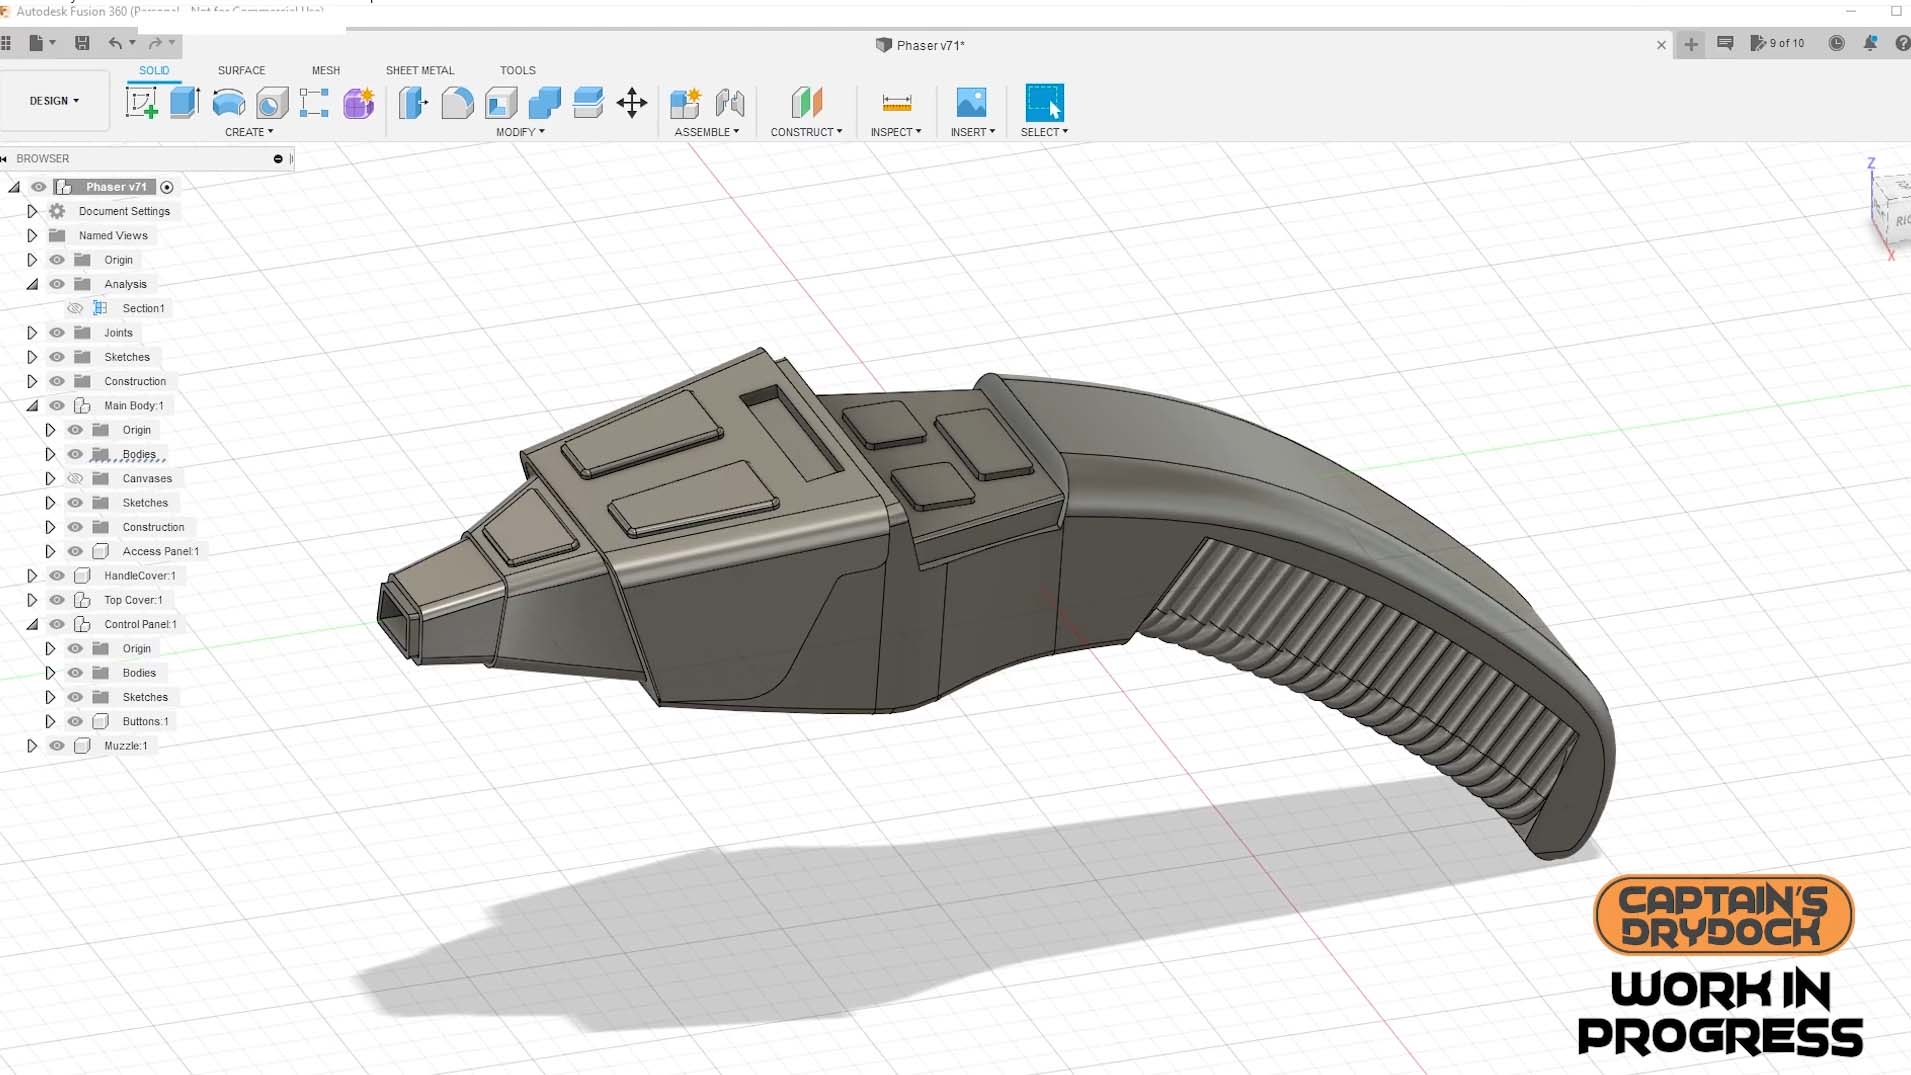Screen dimensions: 1911x1075
Task: Switch to the SOLID tab
Action: pyautogui.click(x=154, y=70)
